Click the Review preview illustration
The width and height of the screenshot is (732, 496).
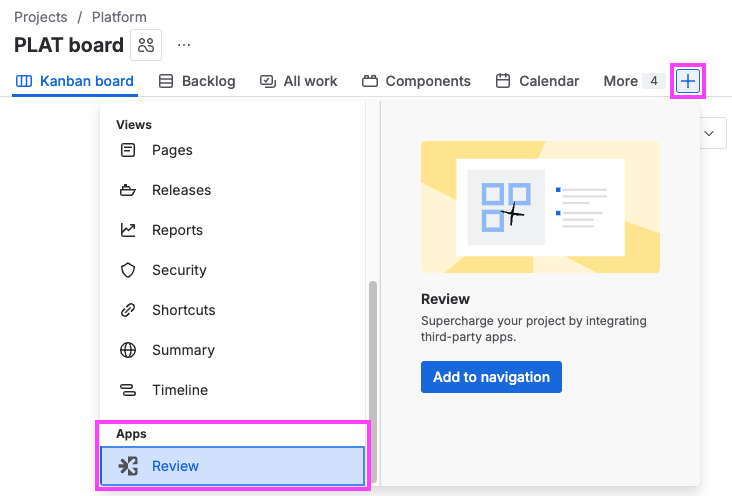tap(540, 207)
